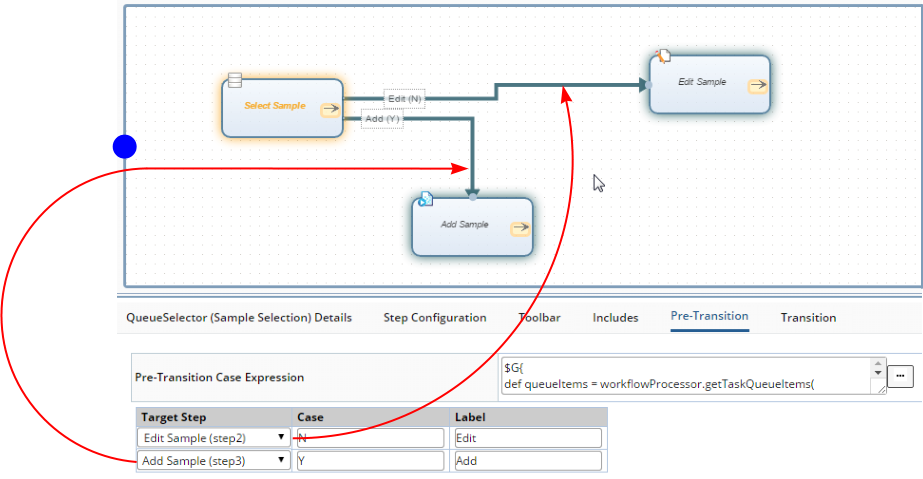Click the Label field containing Add
Viewport: 923px width, 479px height.
tap(528, 461)
